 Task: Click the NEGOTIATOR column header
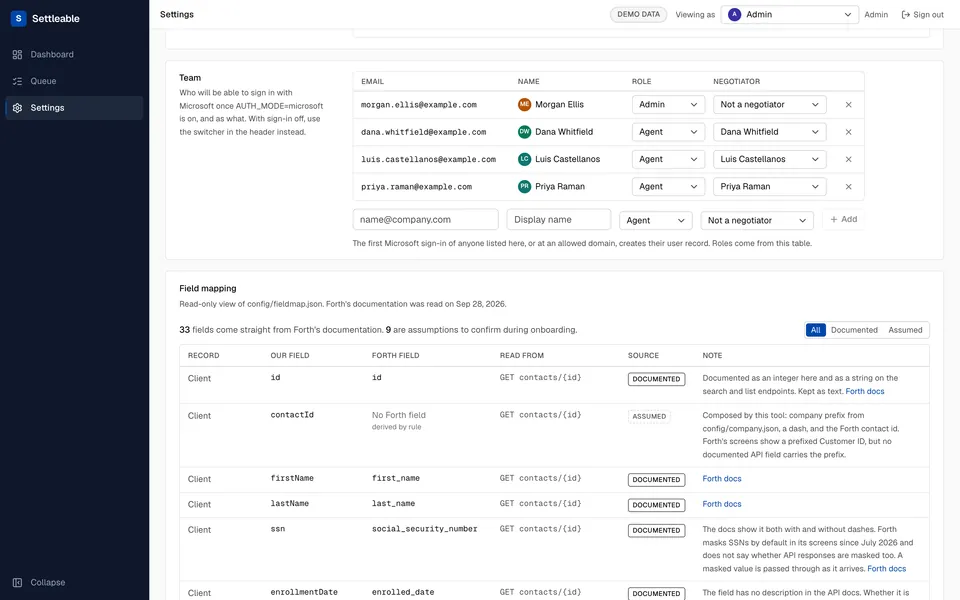pyautogui.click(x=737, y=81)
